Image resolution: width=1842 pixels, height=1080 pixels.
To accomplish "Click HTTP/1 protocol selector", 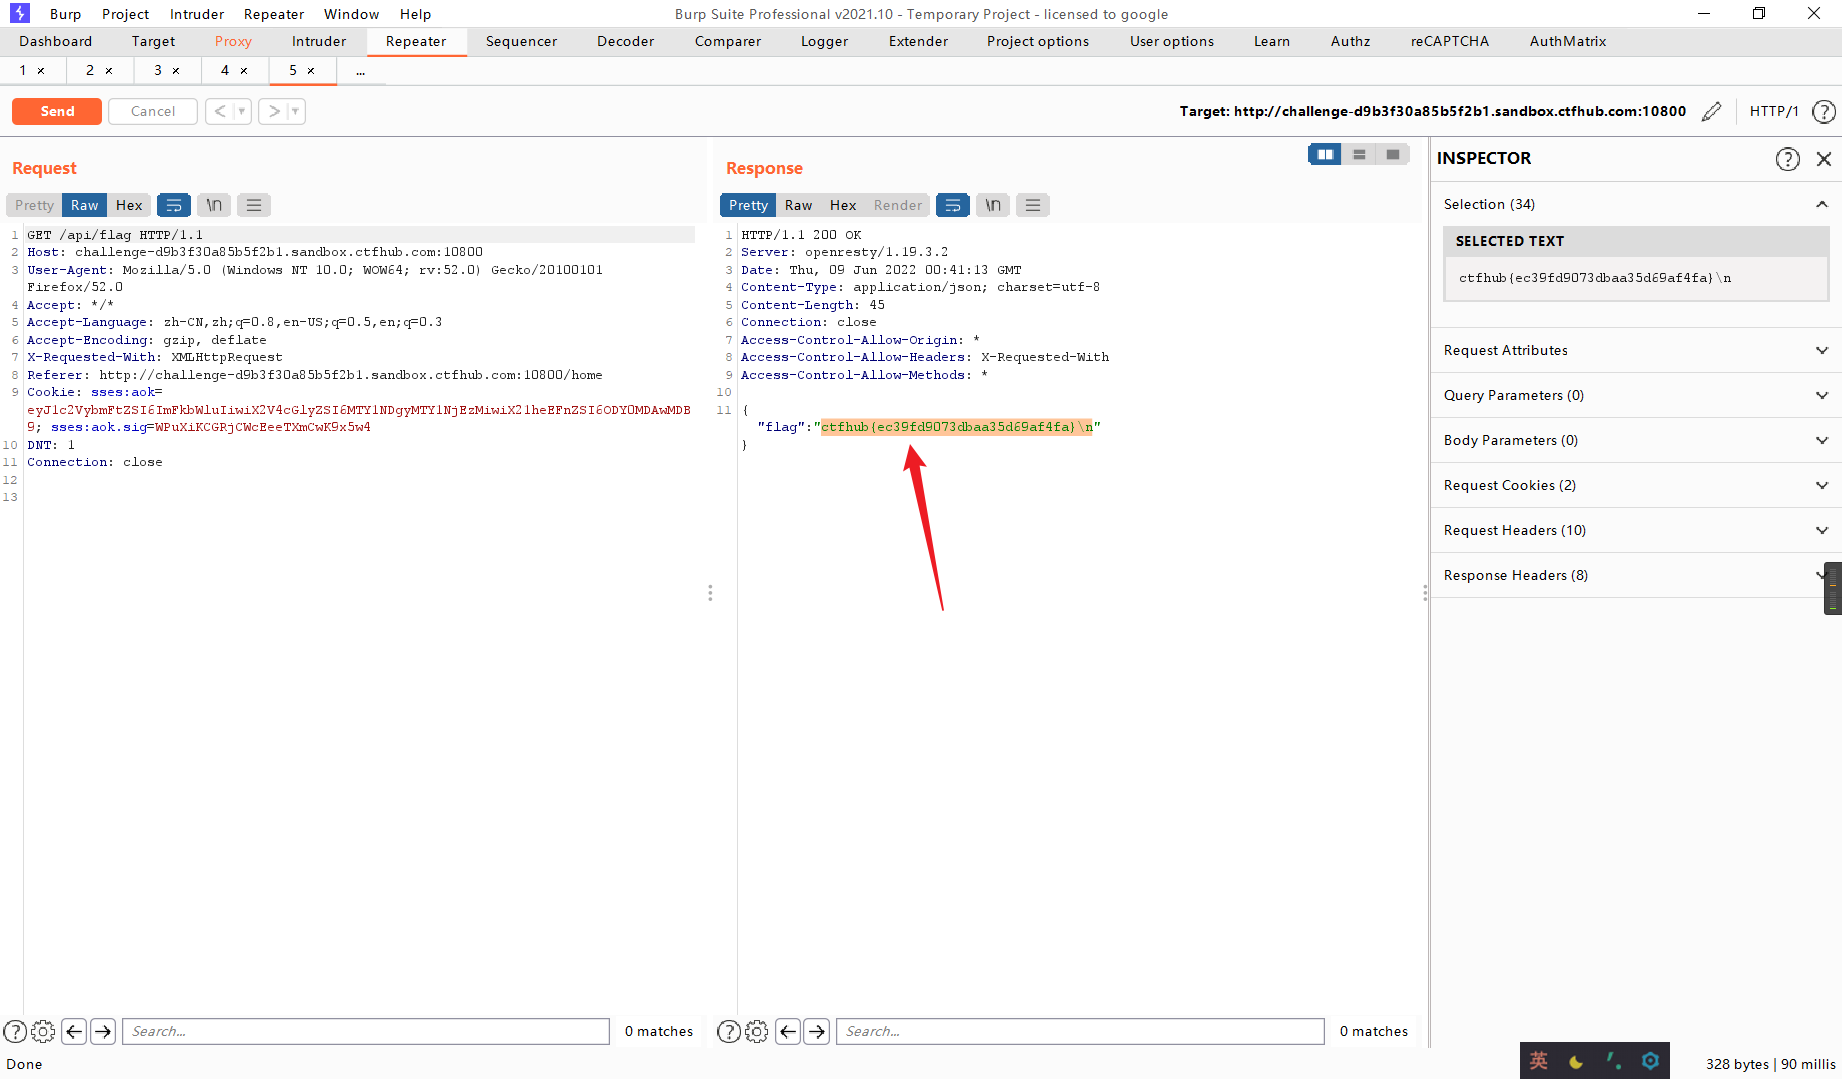I will (x=1774, y=111).
